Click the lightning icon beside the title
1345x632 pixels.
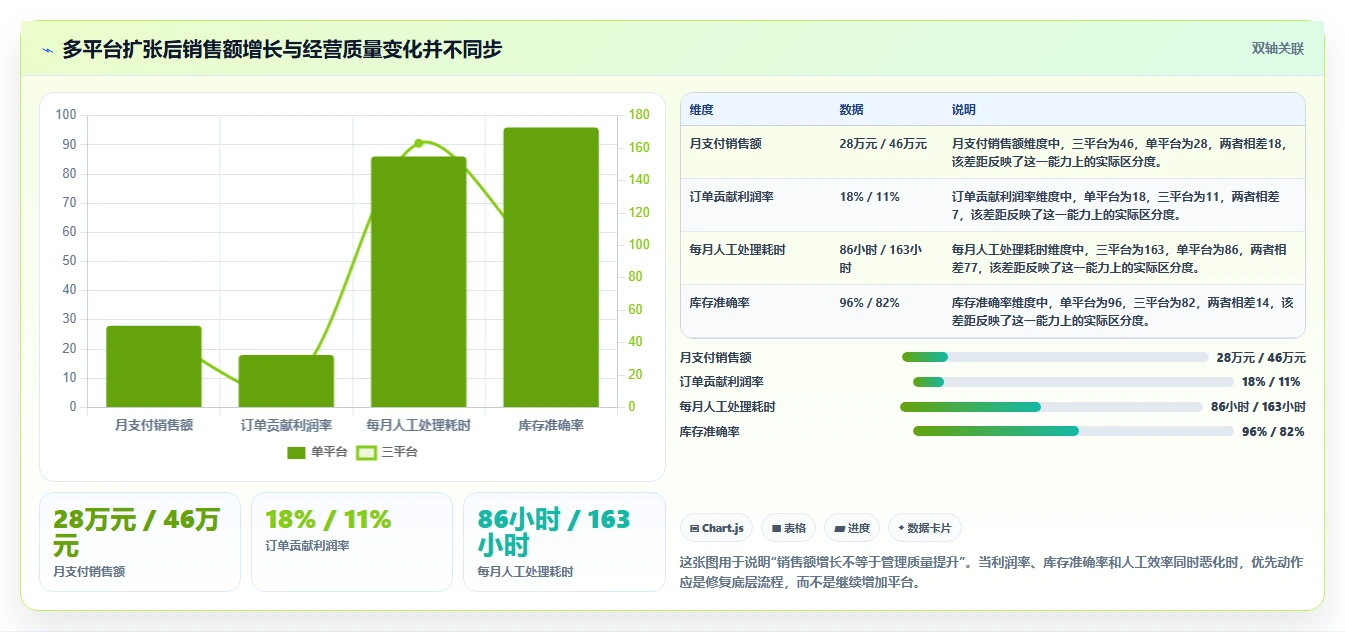tap(48, 50)
